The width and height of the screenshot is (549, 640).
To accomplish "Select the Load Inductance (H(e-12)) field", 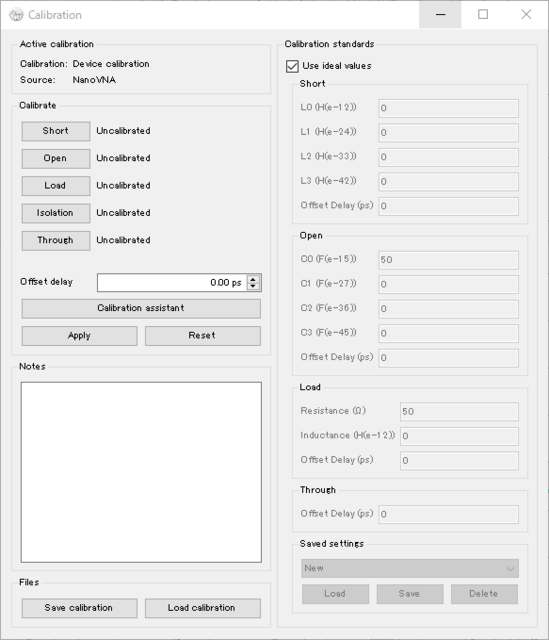I will click(459, 436).
